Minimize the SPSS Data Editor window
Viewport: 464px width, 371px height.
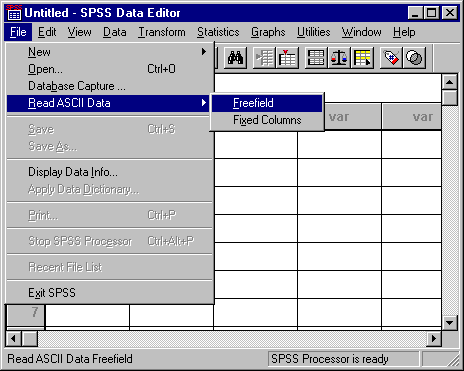[x=415, y=13]
